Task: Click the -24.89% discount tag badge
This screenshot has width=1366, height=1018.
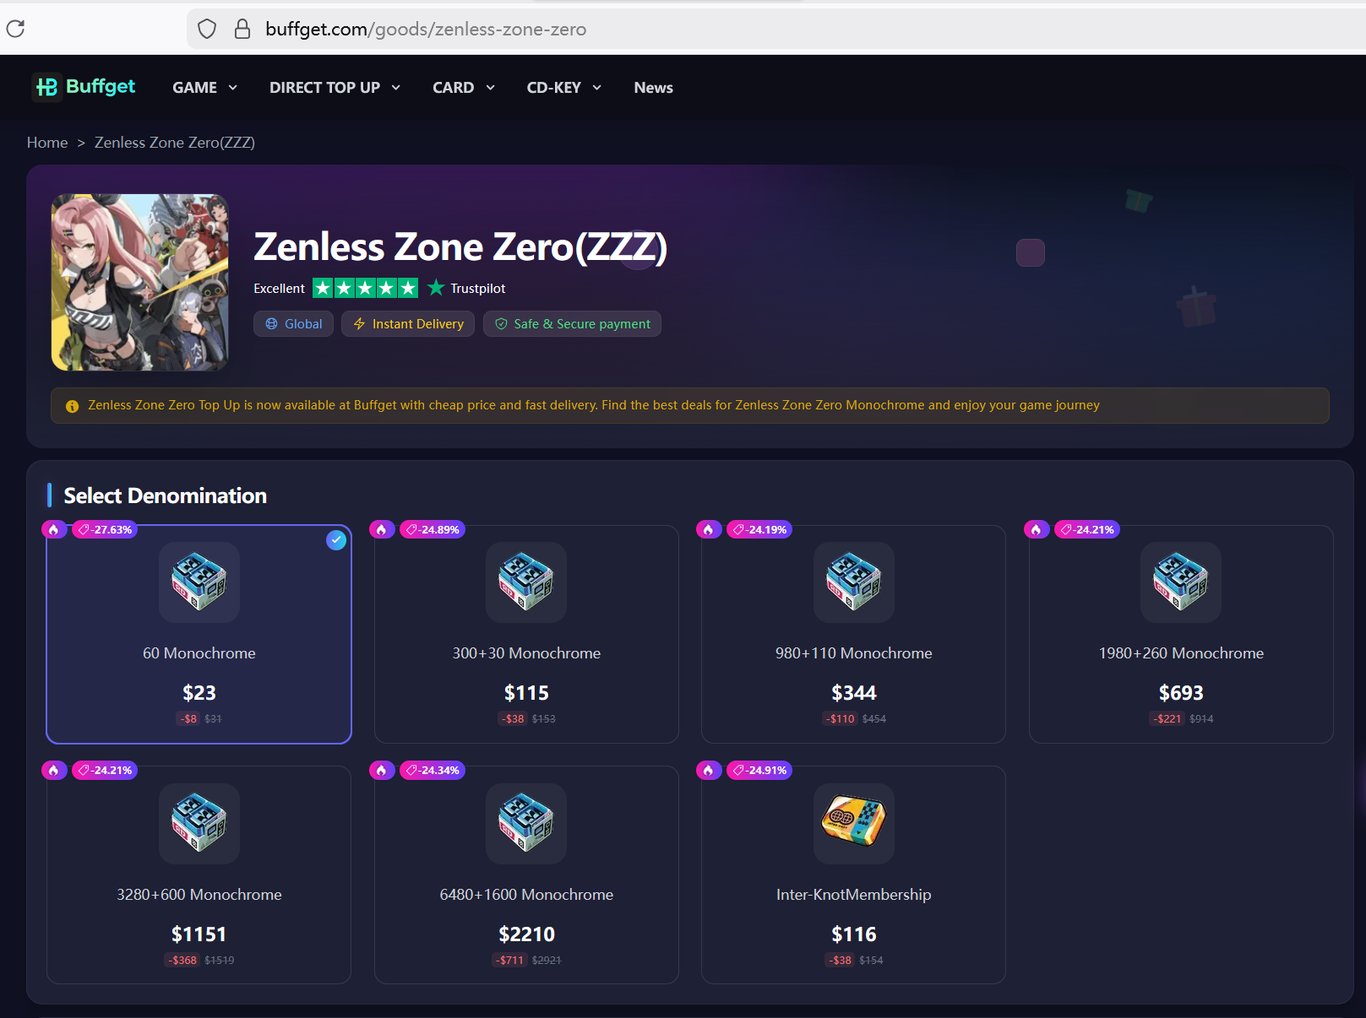Action: (x=432, y=529)
